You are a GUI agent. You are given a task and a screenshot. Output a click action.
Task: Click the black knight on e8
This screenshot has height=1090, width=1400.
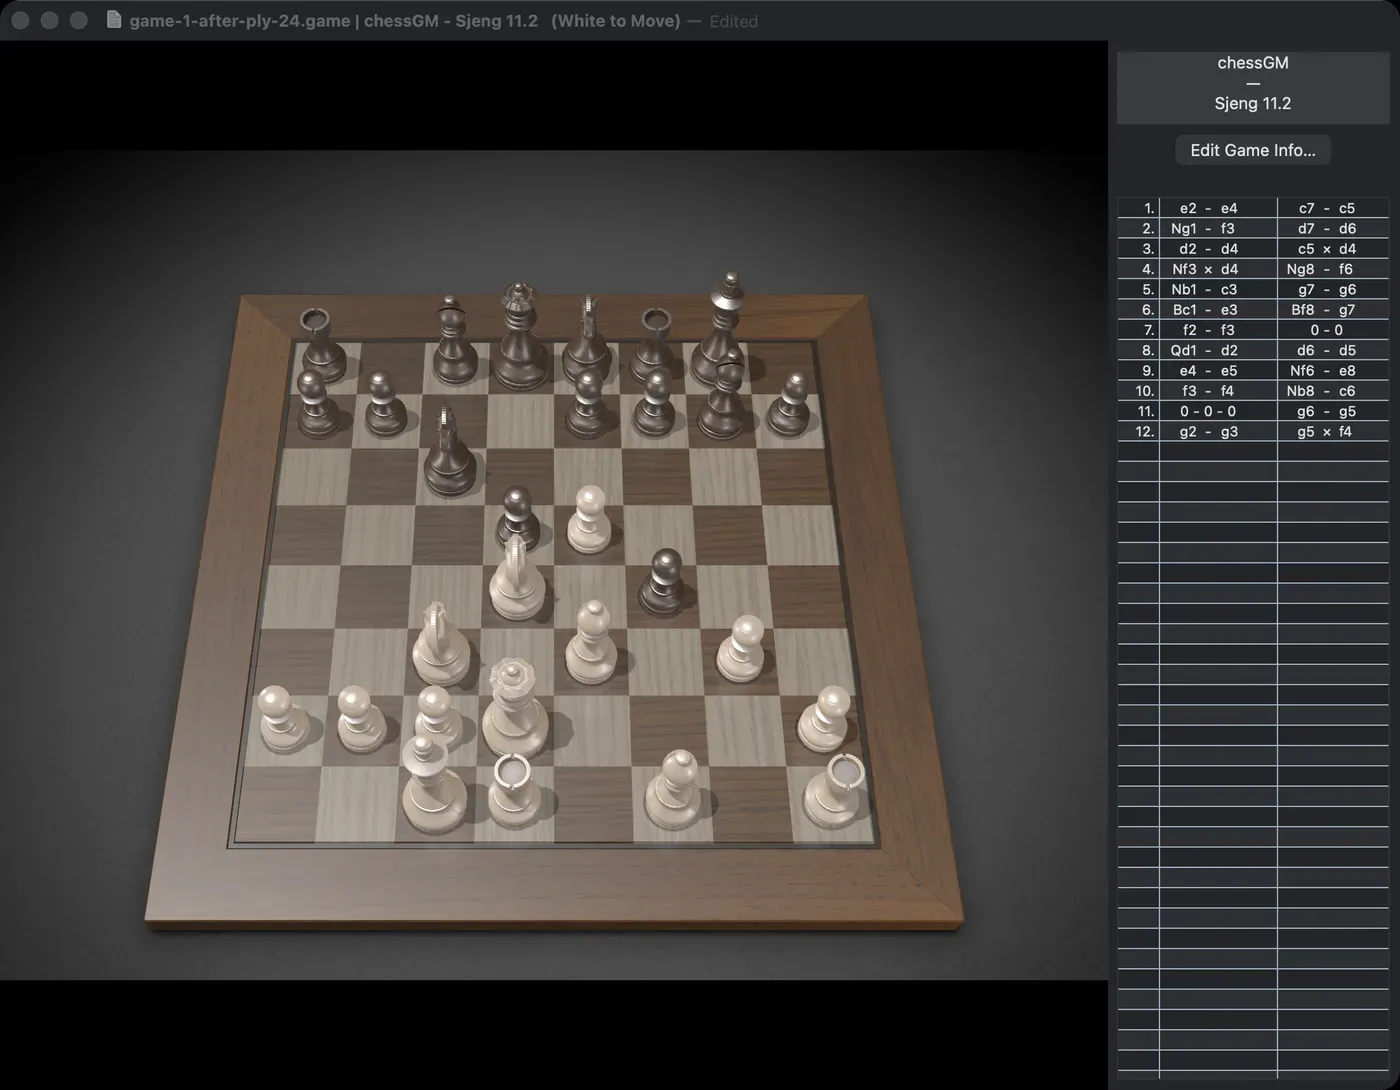(x=588, y=339)
